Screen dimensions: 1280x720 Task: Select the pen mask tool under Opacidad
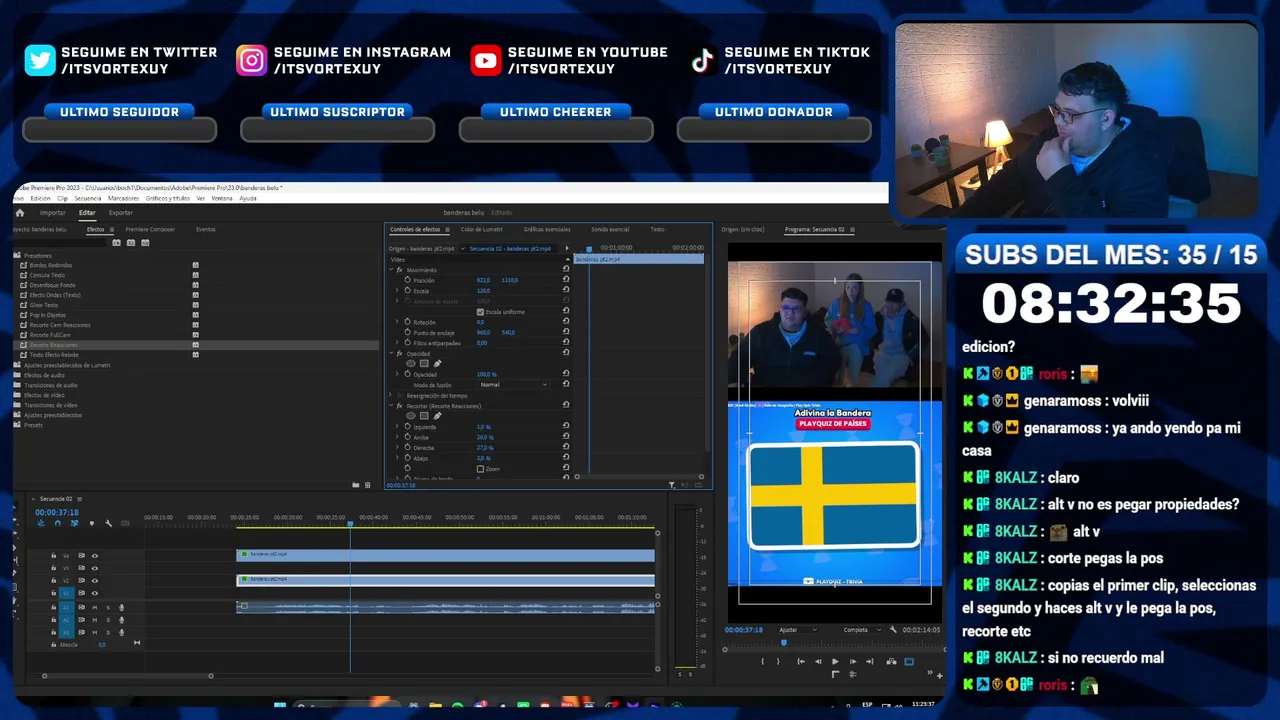coord(437,363)
